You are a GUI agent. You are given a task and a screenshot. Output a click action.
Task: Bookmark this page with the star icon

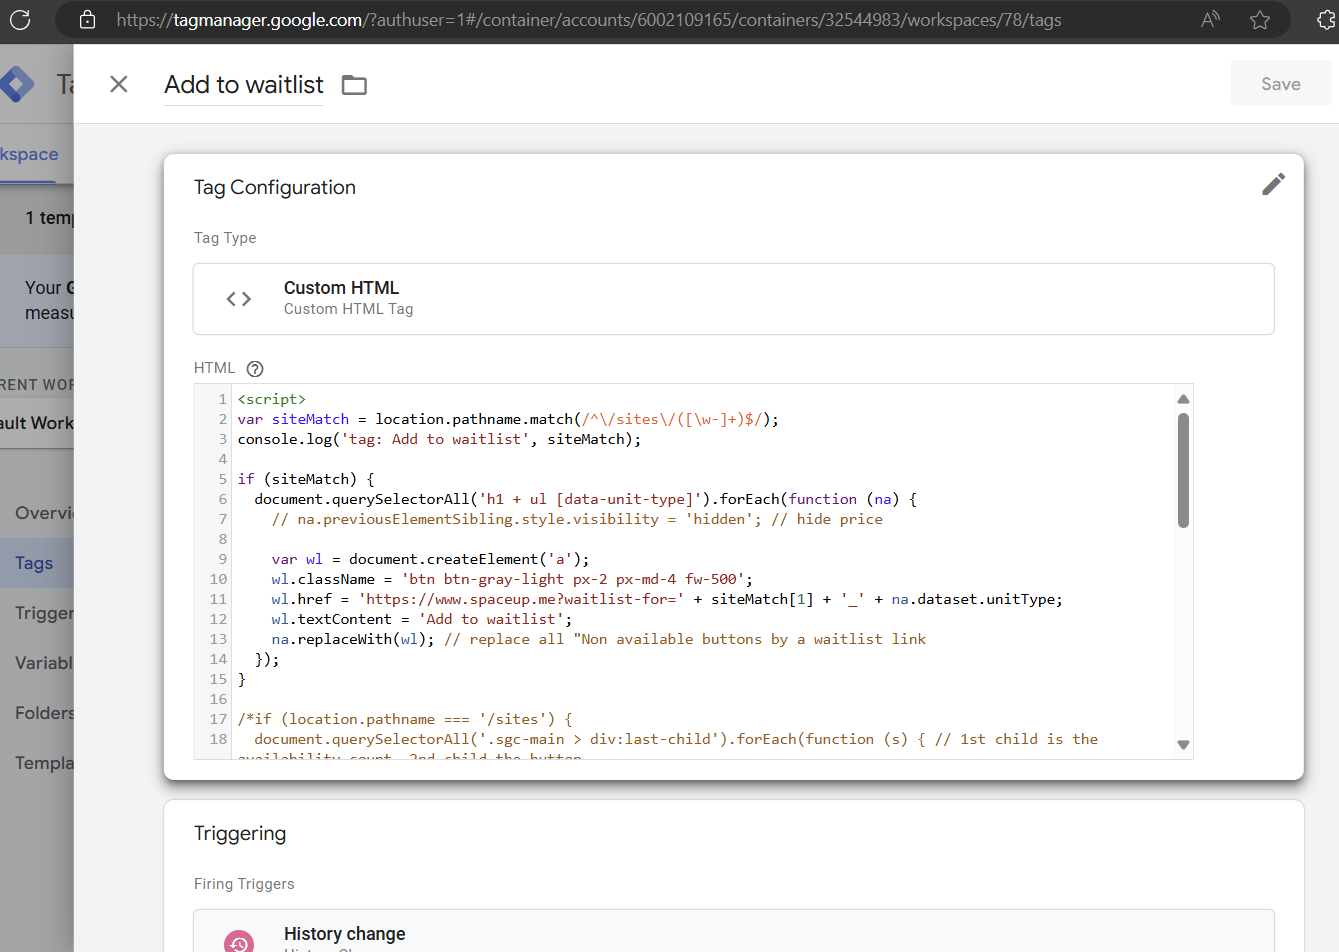[1260, 19]
